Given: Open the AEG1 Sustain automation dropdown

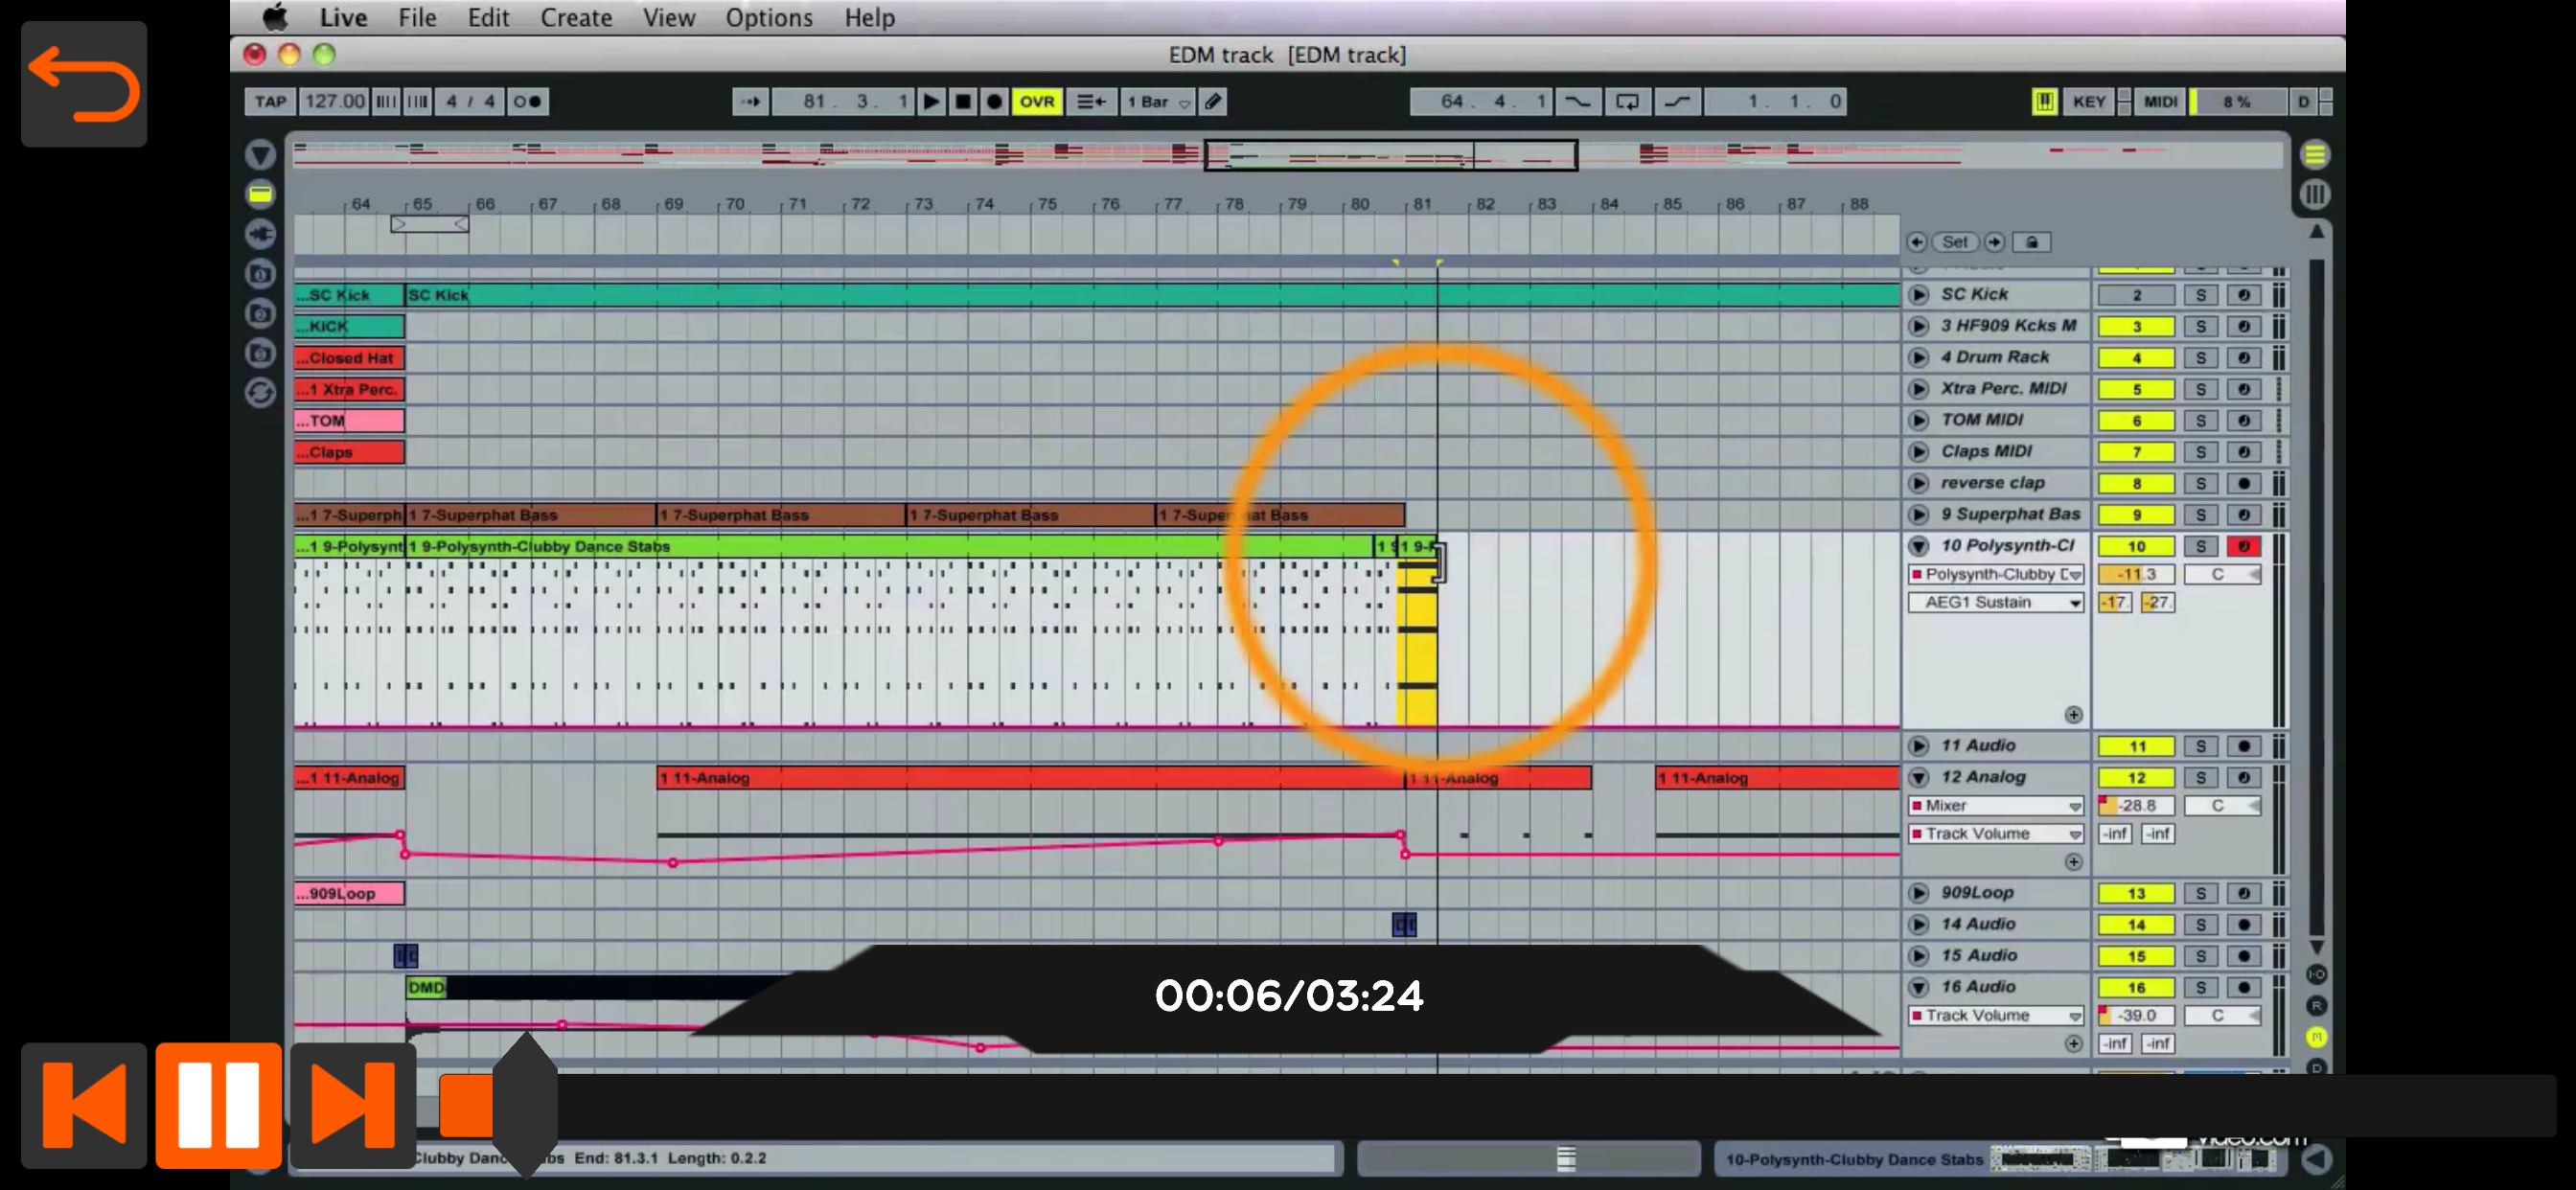Looking at the screenshot, I should tap(1995, 602).
